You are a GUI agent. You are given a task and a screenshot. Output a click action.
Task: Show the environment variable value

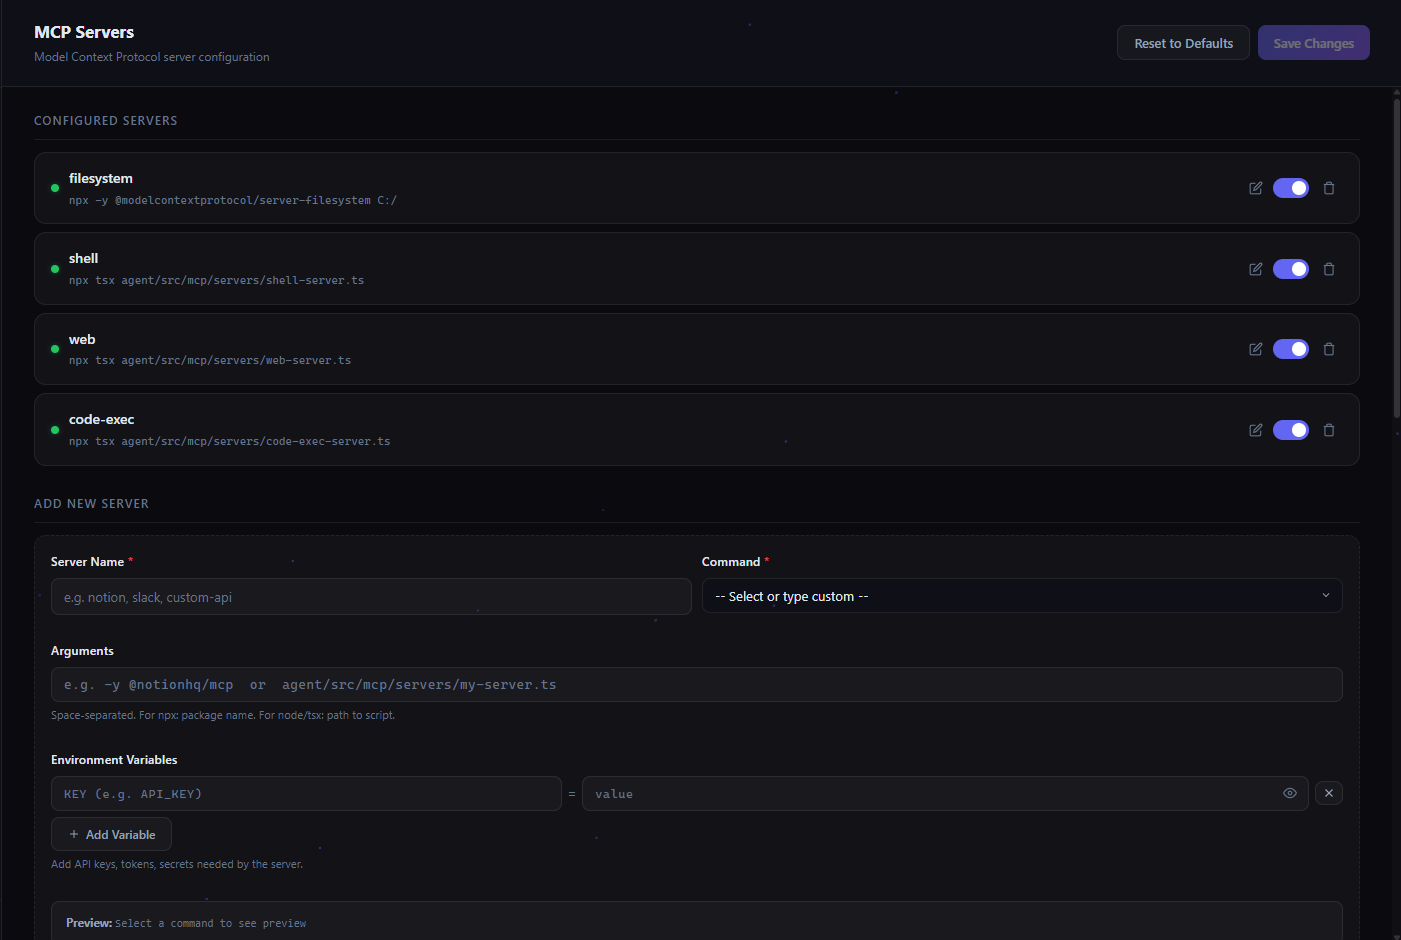tap(1290, 793)
